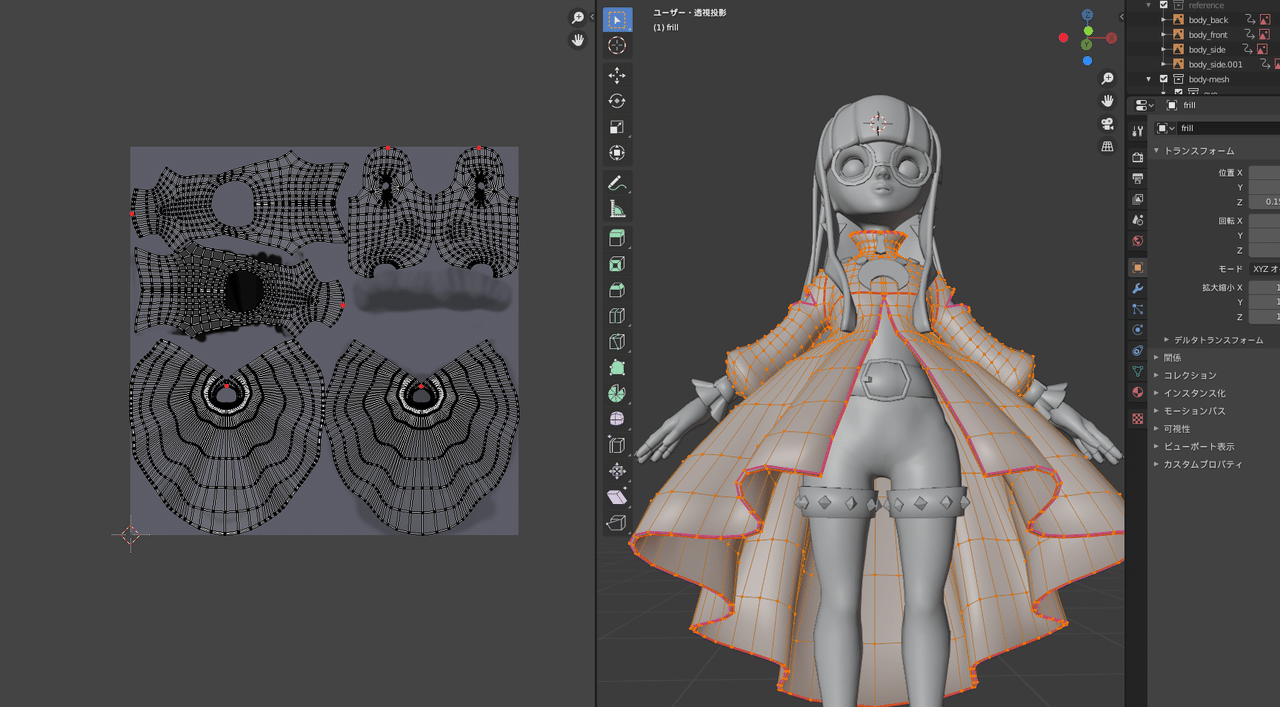Select the 3D Cursor tool
1280x707 pixels.
617,46
